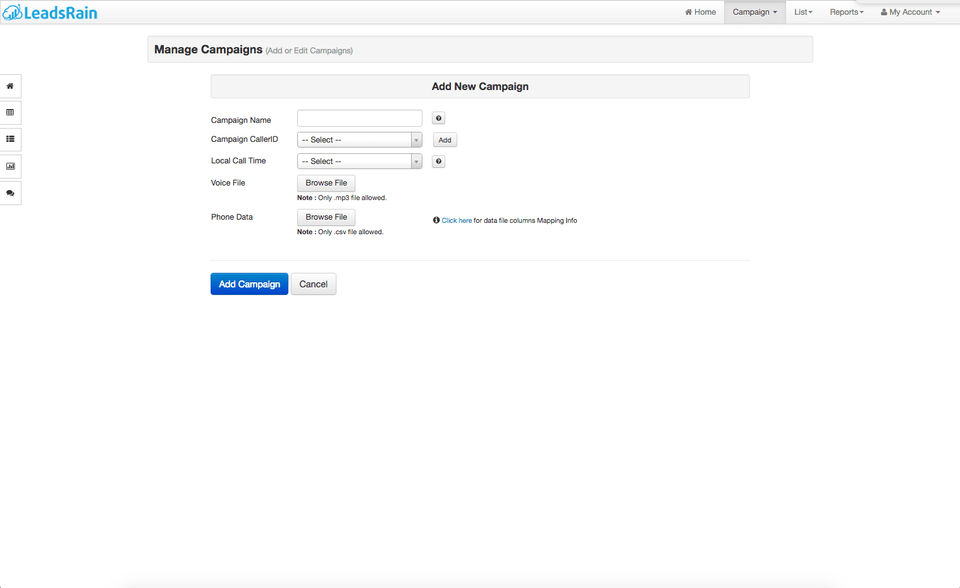Click the Add New Campaign title
960x588 pixels.
point(480,86)
